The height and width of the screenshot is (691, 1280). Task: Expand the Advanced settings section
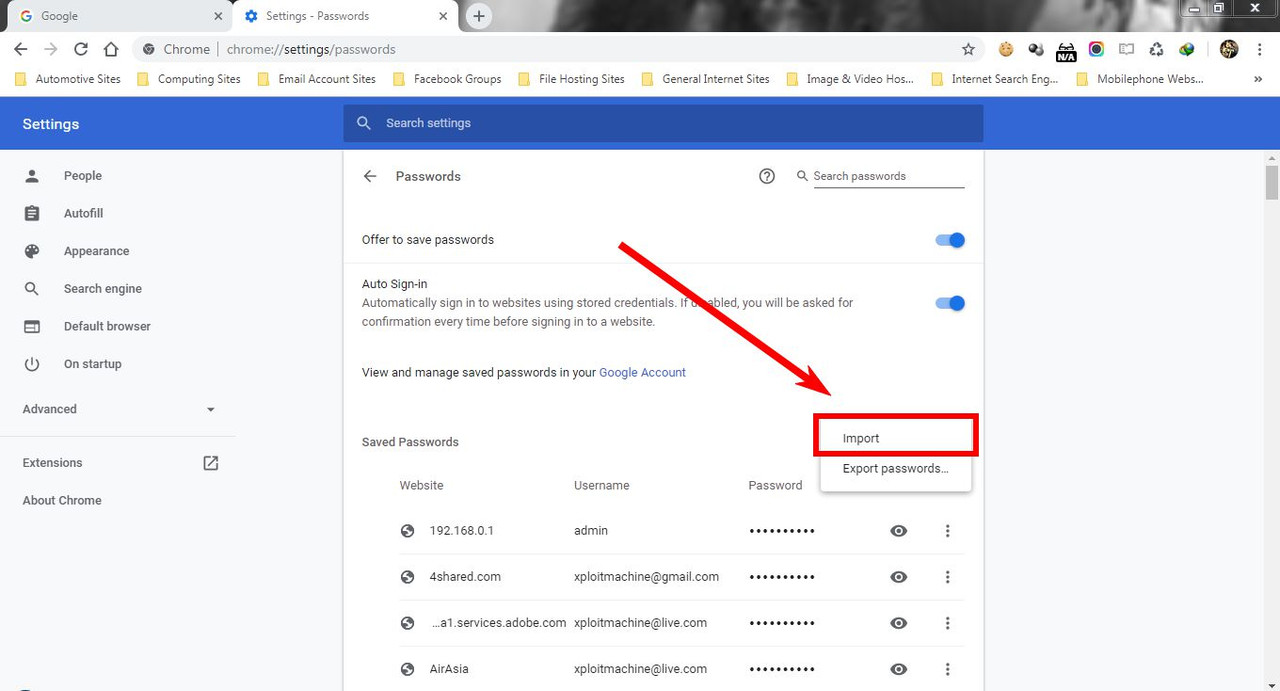[x=119, y=409]
